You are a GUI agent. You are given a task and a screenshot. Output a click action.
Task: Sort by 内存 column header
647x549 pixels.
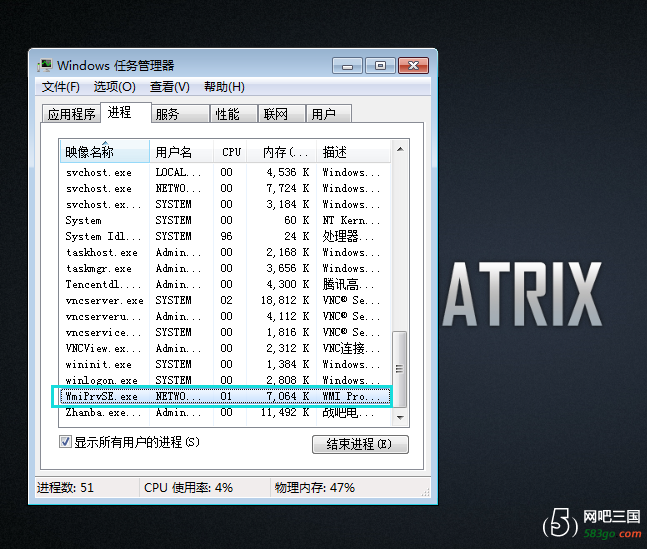tap(281, 152)
